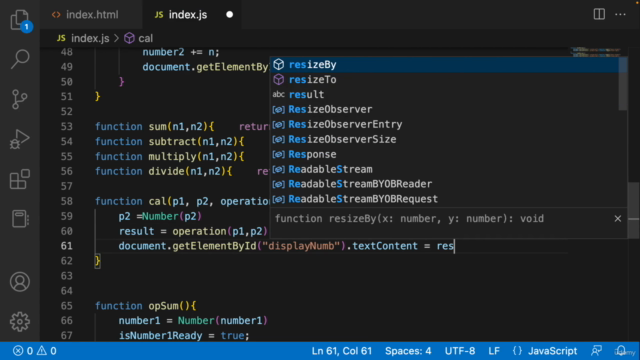Click line number 61 in gutter

(67, 246)
